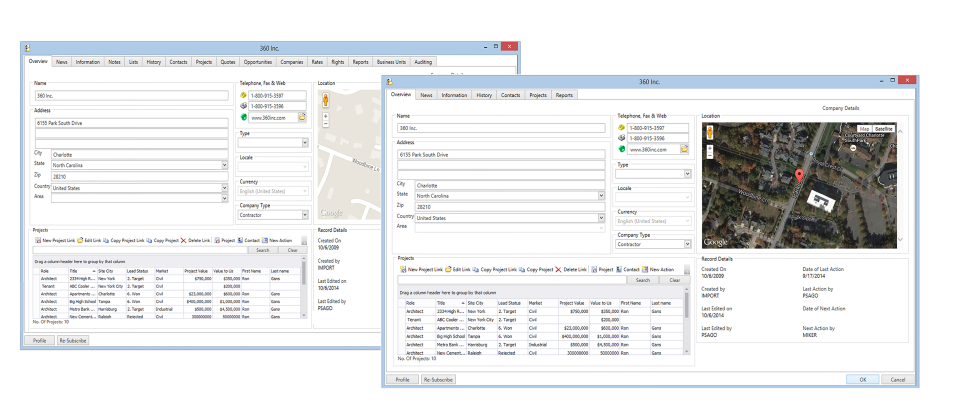Click red location pin on satellite map

(x=798, y=176)
